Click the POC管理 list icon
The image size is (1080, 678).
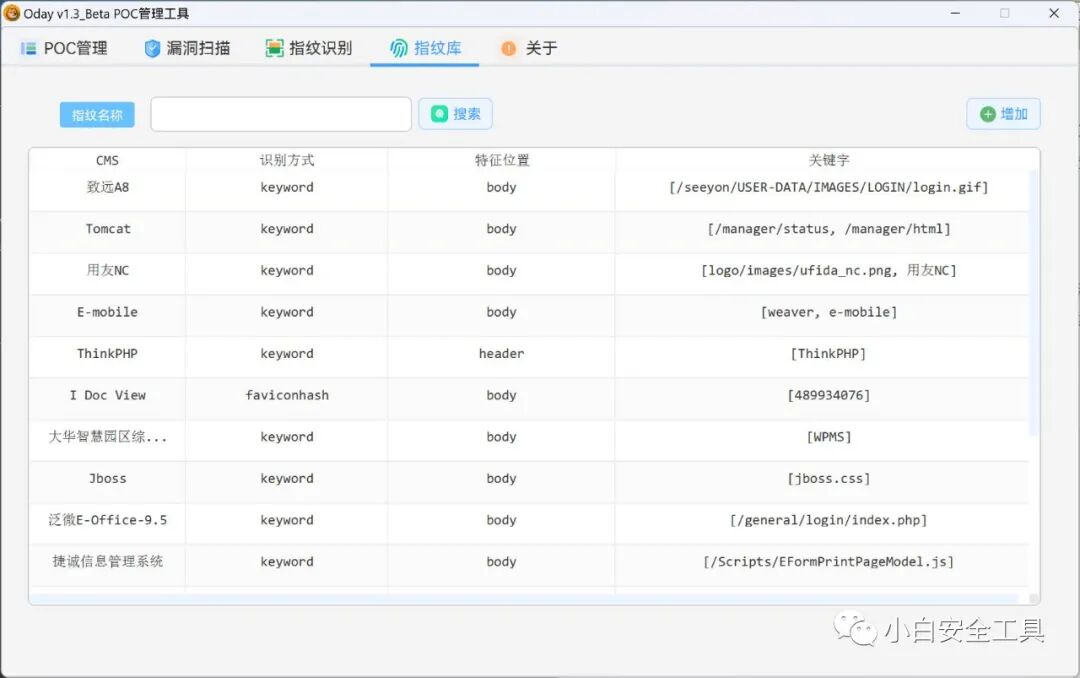(x=28, y=48)
